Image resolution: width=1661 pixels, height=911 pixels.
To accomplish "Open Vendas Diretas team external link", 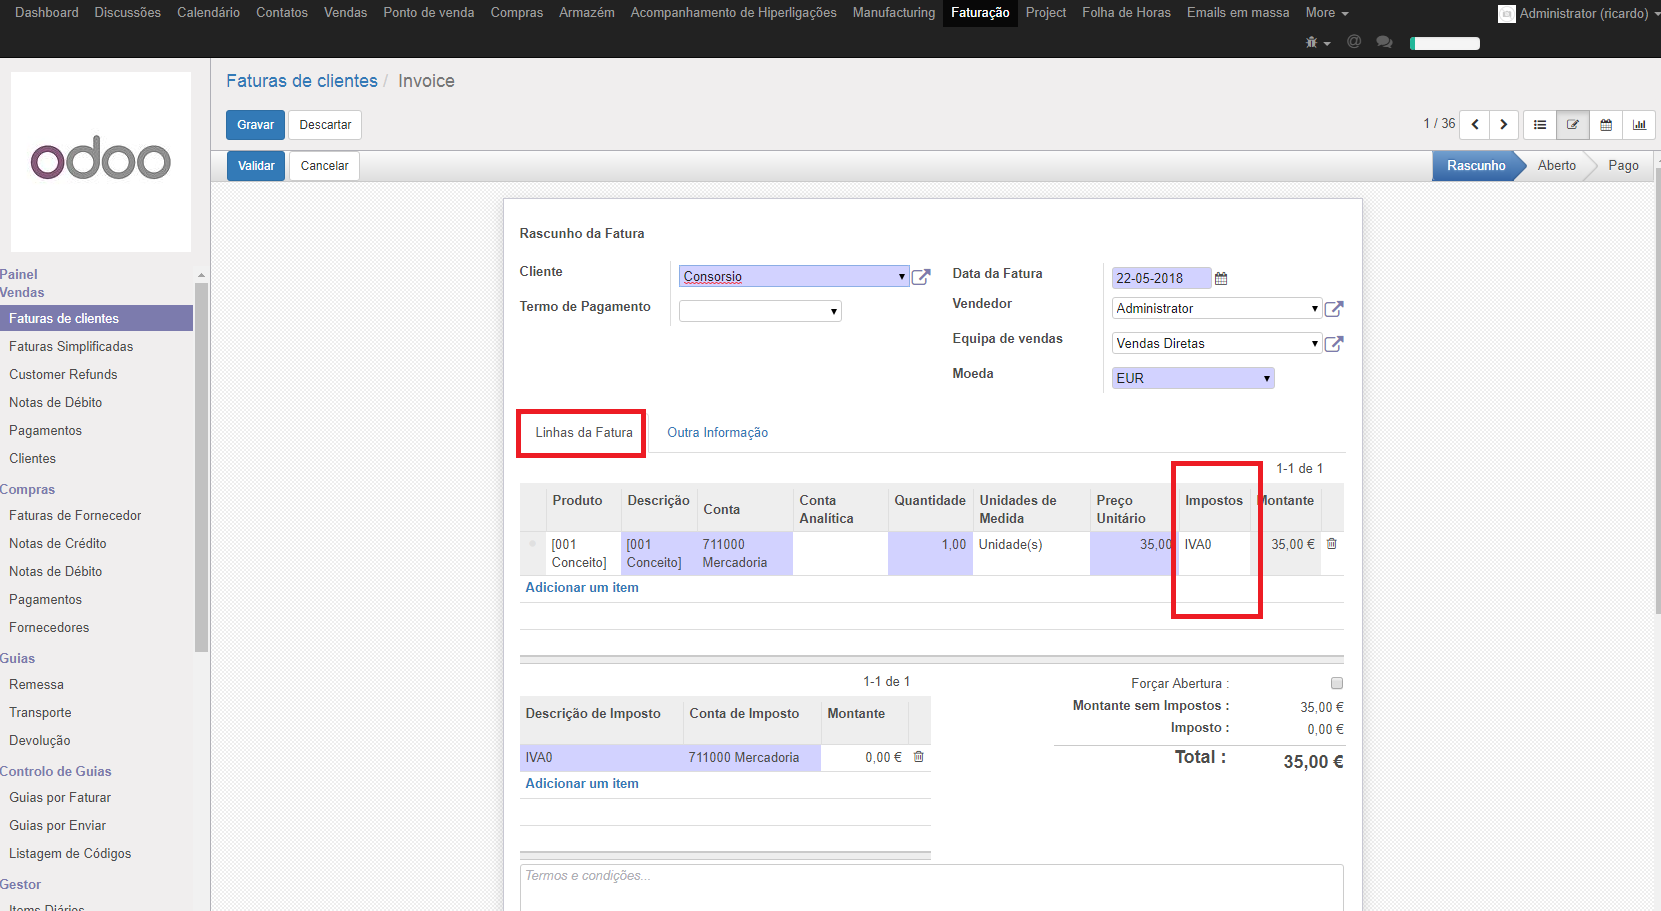I will [x=1334, y=344].
